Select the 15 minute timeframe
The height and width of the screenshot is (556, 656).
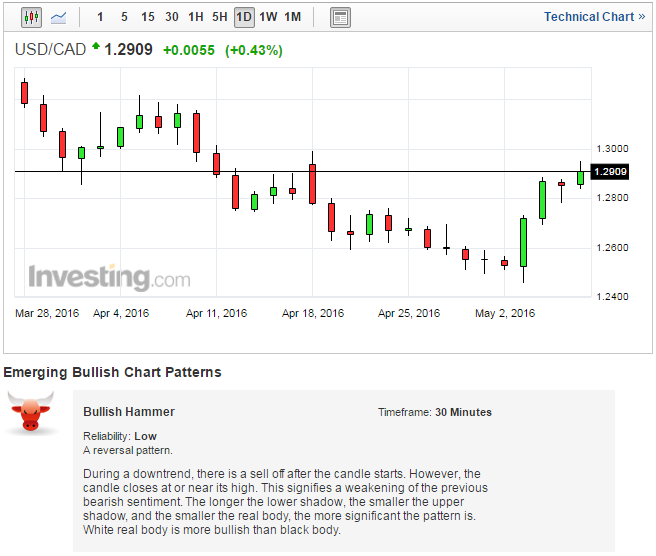click(148, 17)
